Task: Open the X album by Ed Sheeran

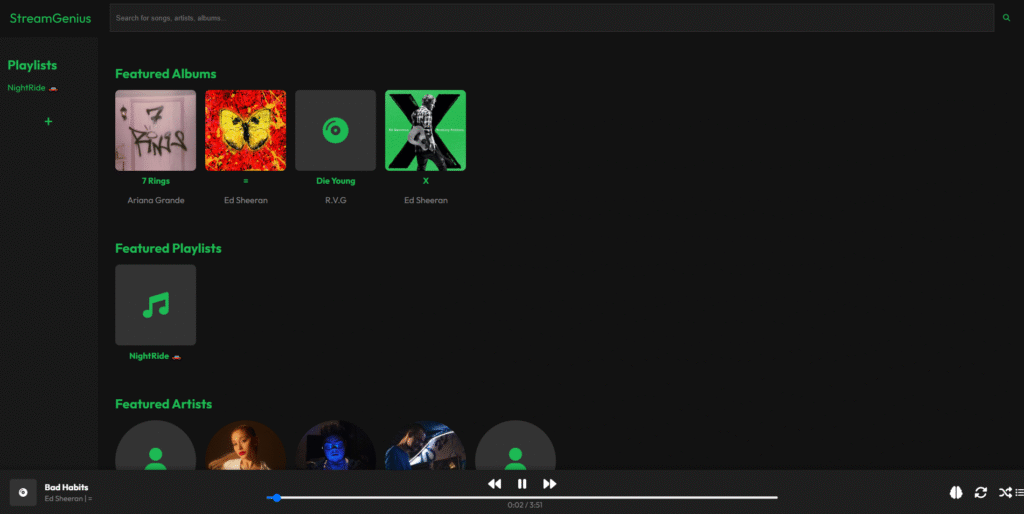Action: tap(425, 130)
